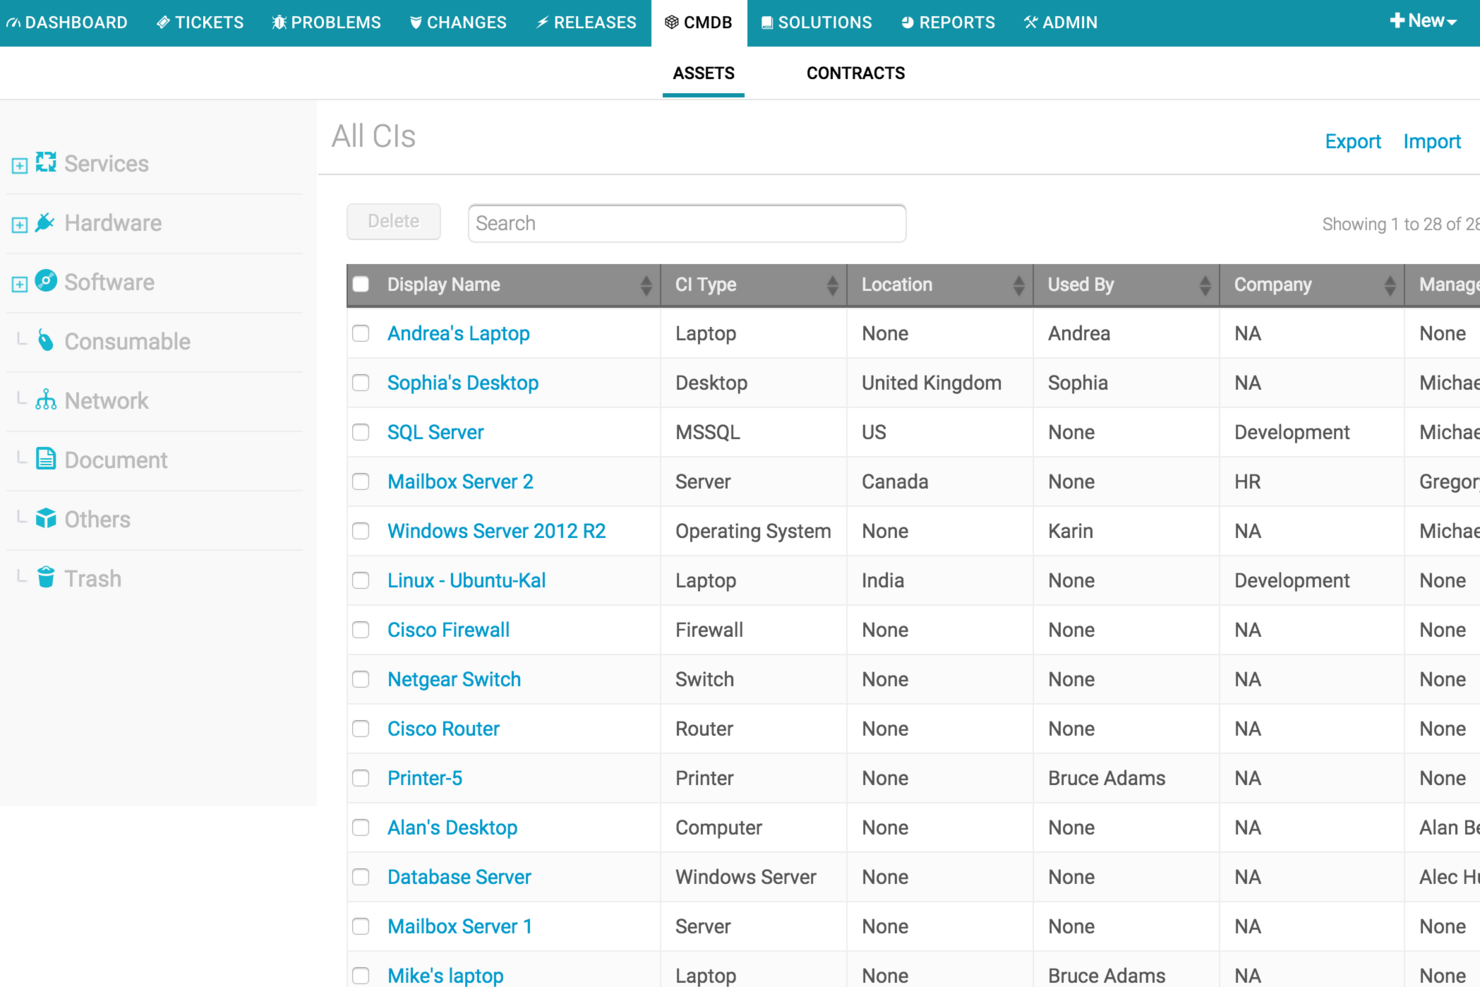Image resolution: width=1480 pixels, height=987 pixels.
Task: Open Document using its page icon
Action: pos(45,458)
